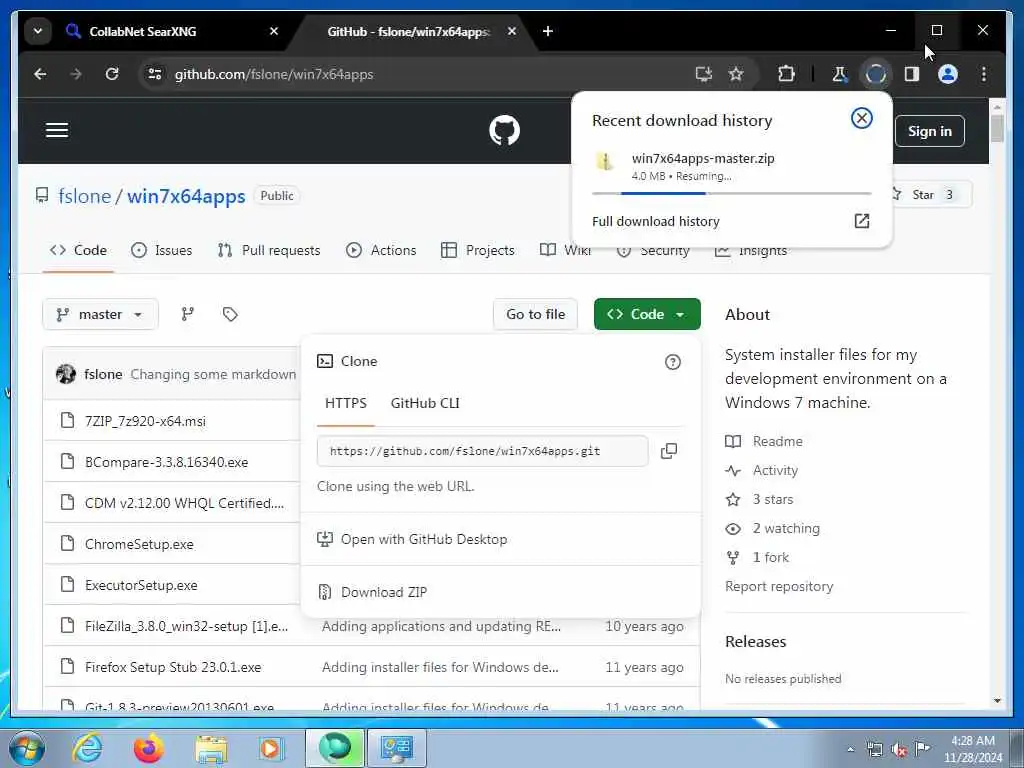Open fslone commit author link
This screenshot has height=768, width=1024.
pos(103,374)
